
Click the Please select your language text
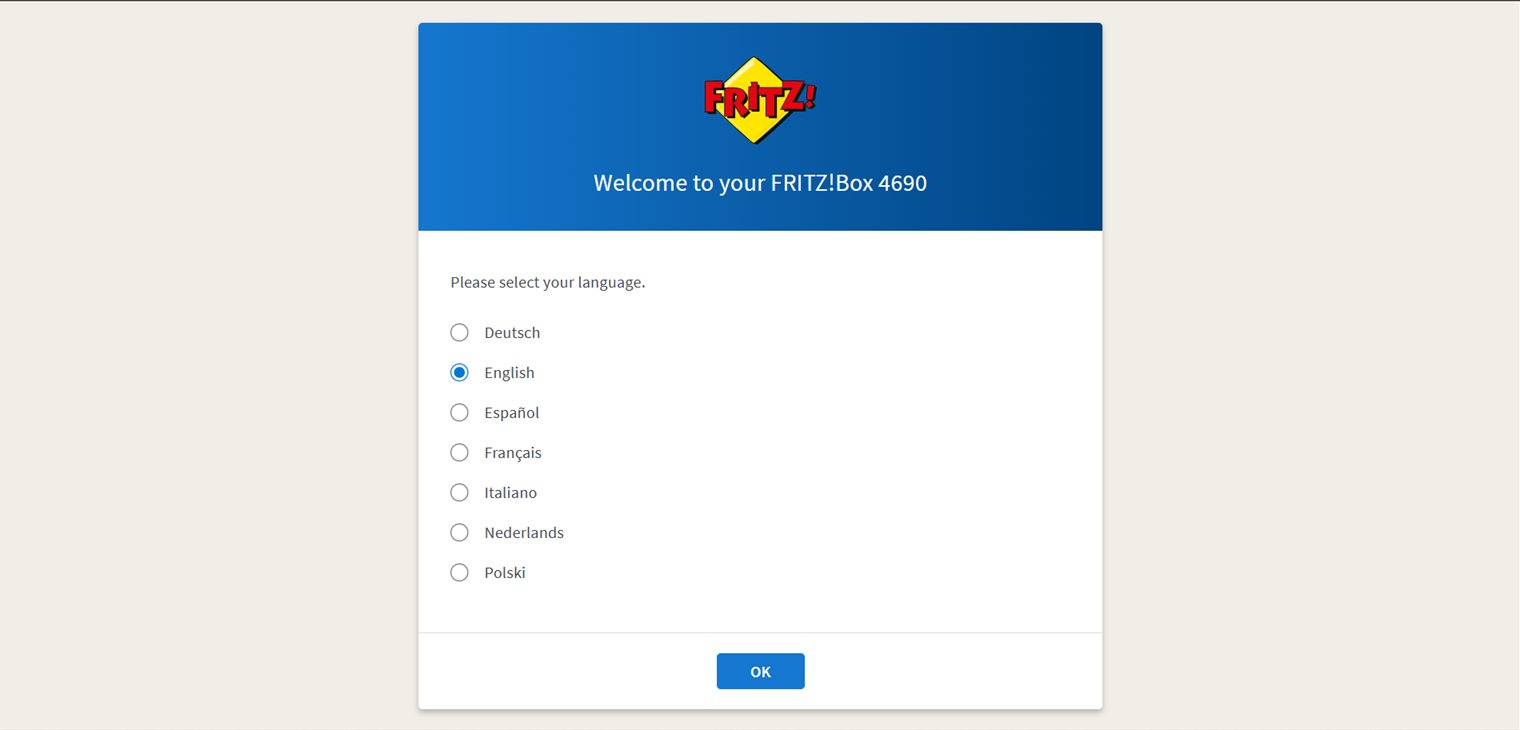pyautogui.click(x=548, y=282)
